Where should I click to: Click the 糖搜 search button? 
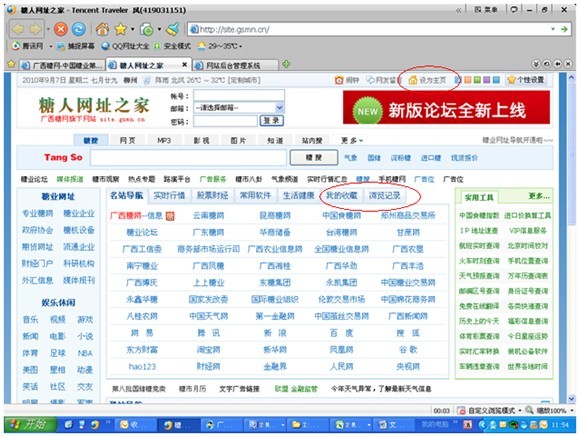point(314,158)
